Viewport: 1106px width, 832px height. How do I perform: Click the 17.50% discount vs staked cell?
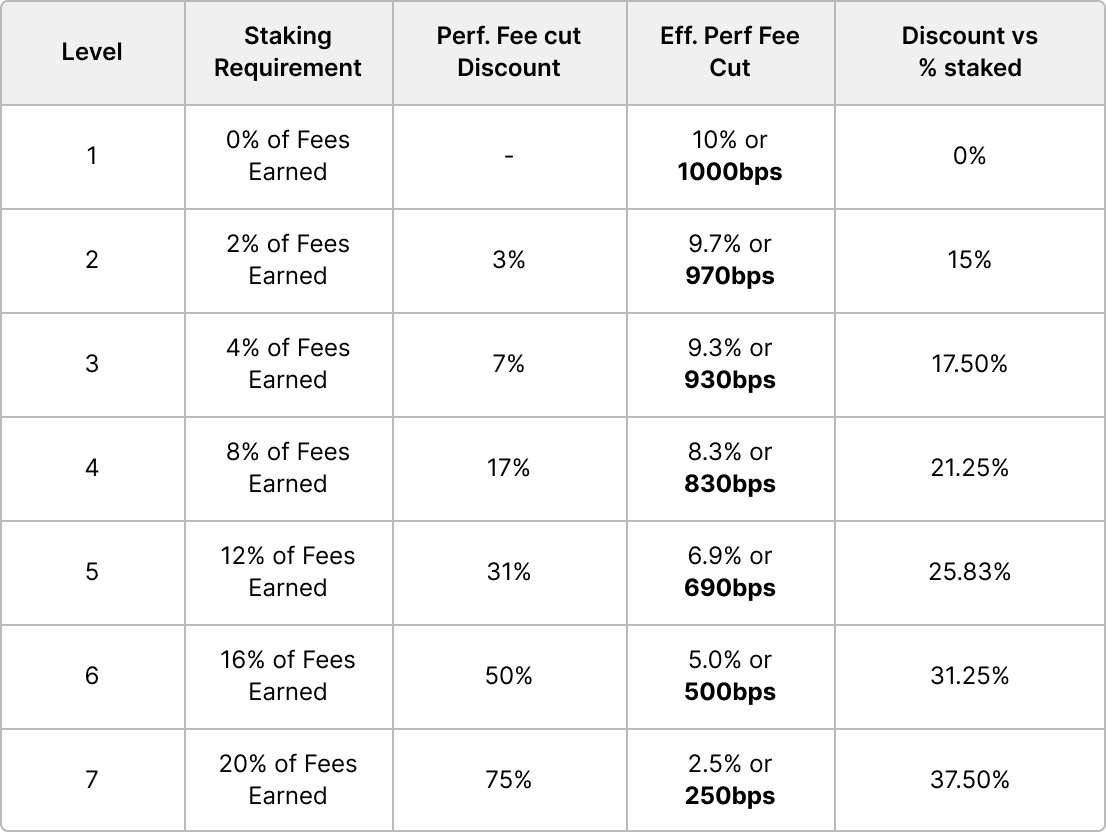(969, 364)
